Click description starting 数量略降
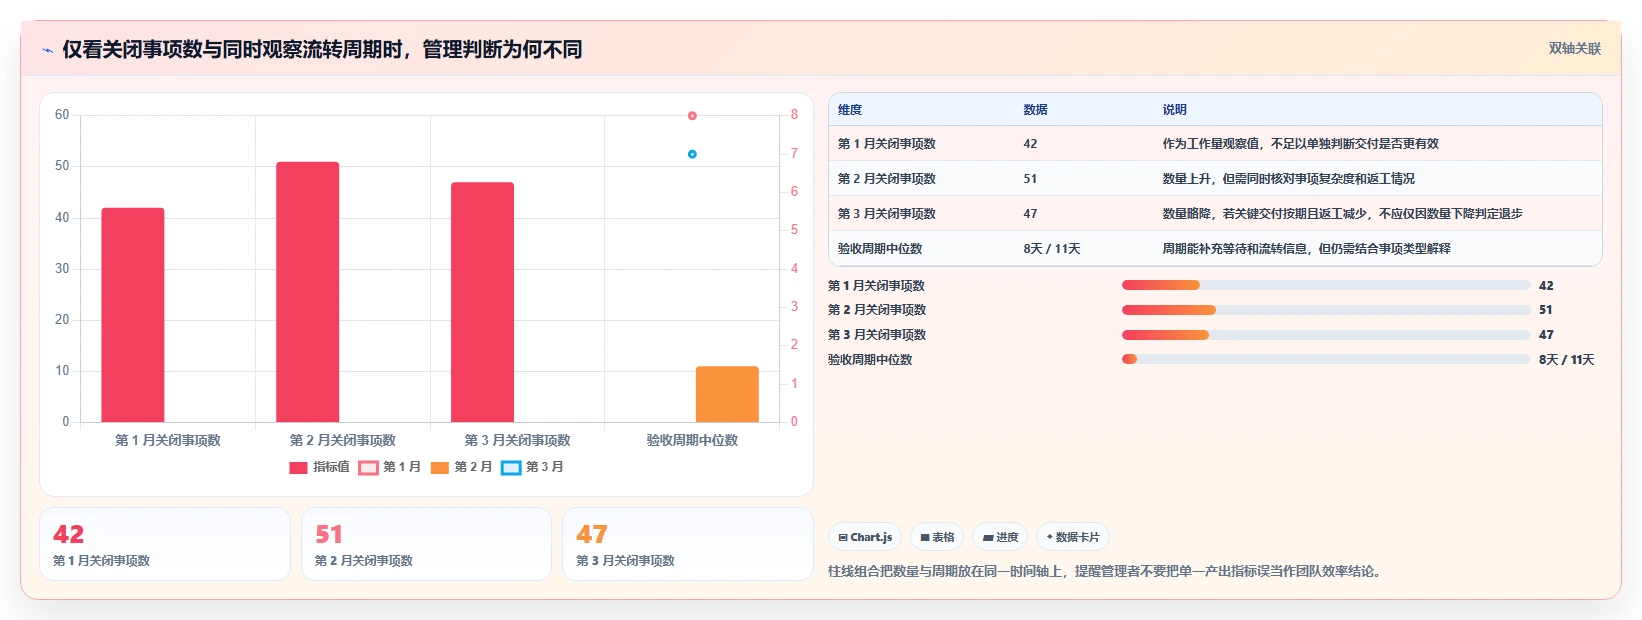Screen dimensions: 1642x620 pos(1343,214)
